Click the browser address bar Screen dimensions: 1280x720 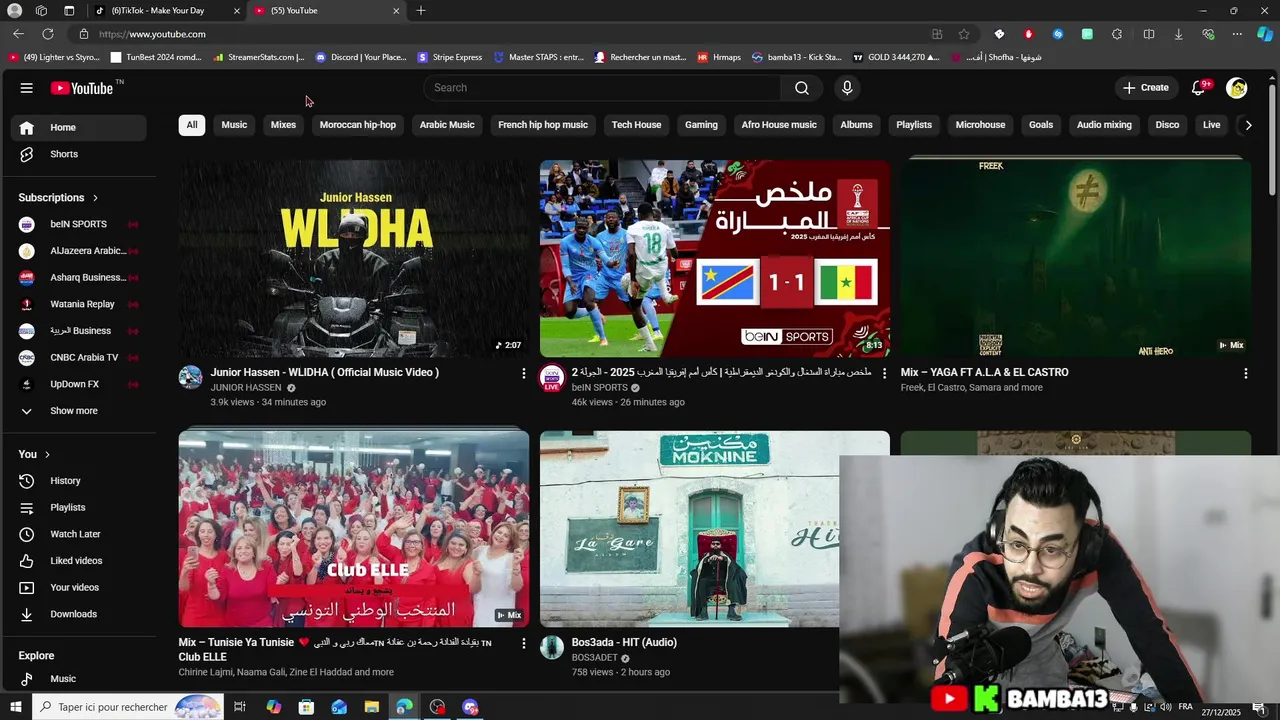(500, 34)
